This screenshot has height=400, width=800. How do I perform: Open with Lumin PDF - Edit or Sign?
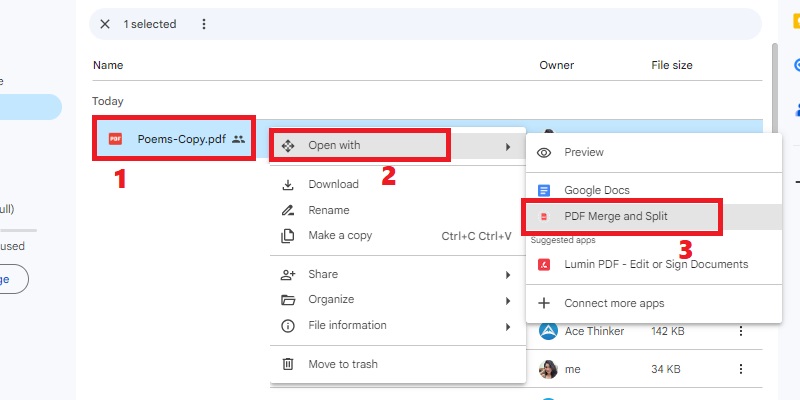[x=654, y=264]
